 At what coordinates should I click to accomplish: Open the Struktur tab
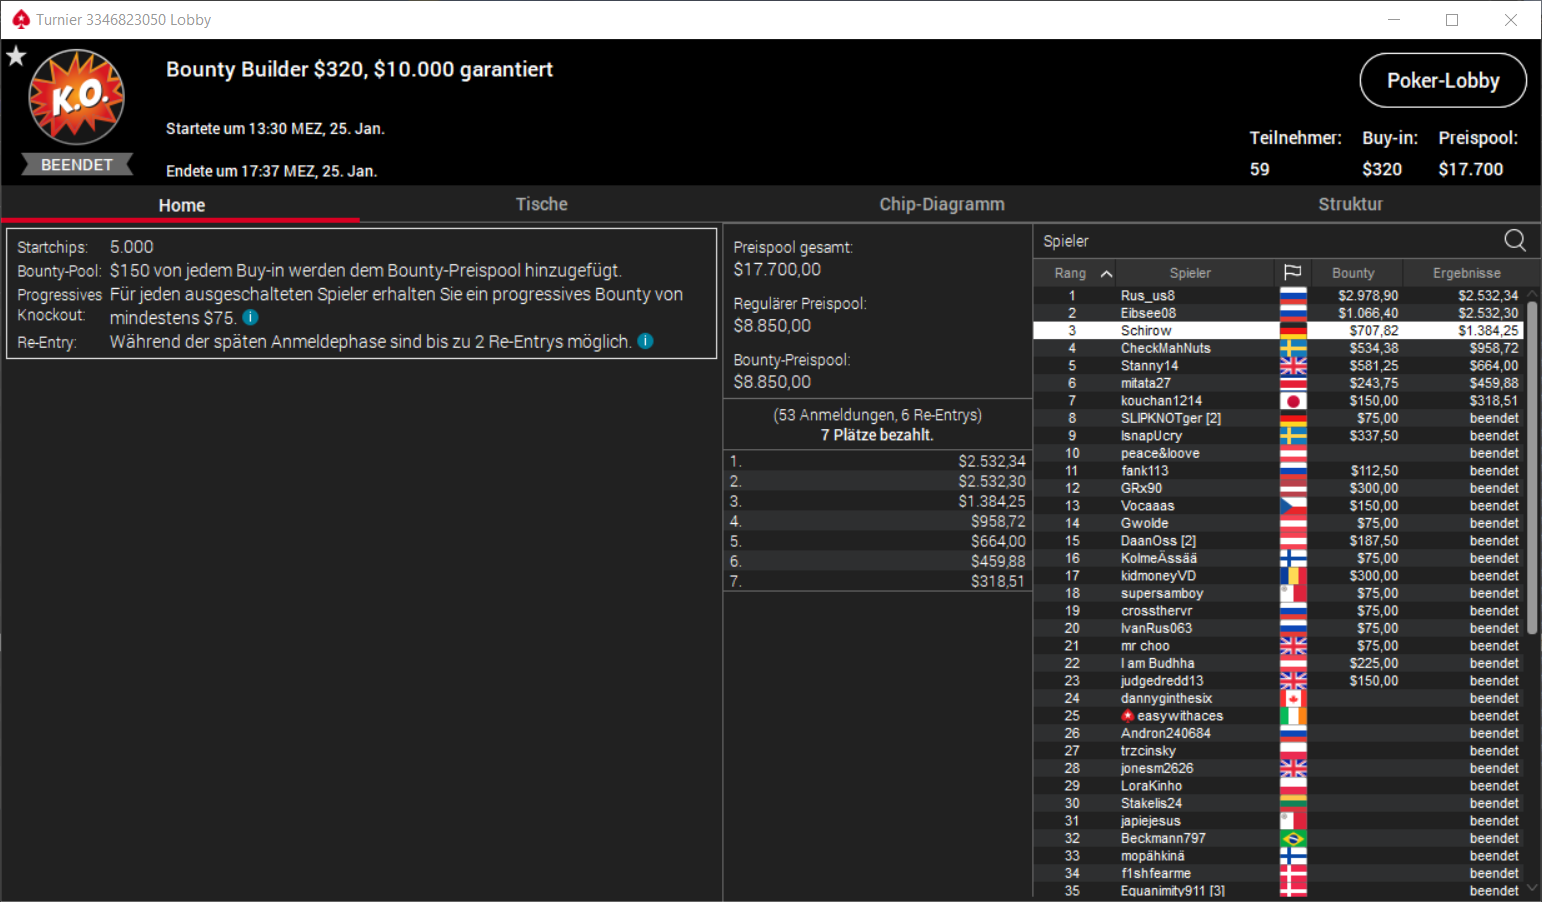coord(1350,204)
